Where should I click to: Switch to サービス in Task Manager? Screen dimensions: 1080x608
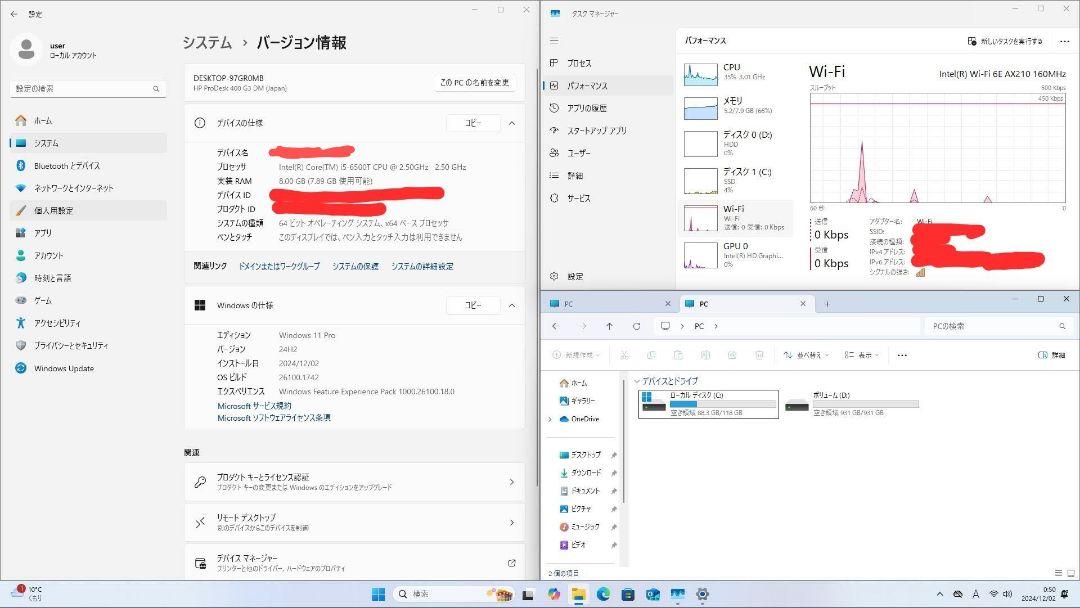(x=608, y=198)
